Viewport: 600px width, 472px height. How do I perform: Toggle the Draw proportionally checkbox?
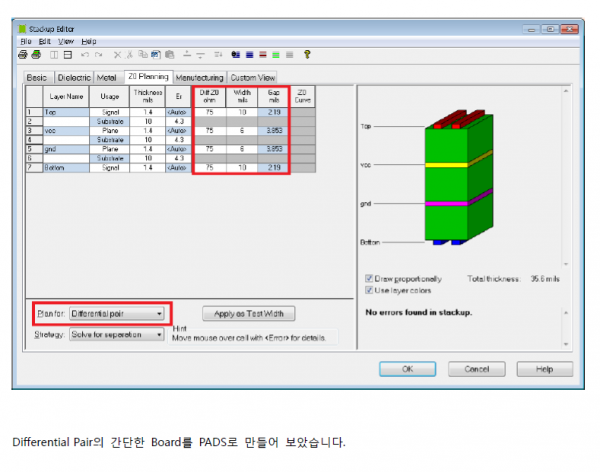[x=370, y=278]
